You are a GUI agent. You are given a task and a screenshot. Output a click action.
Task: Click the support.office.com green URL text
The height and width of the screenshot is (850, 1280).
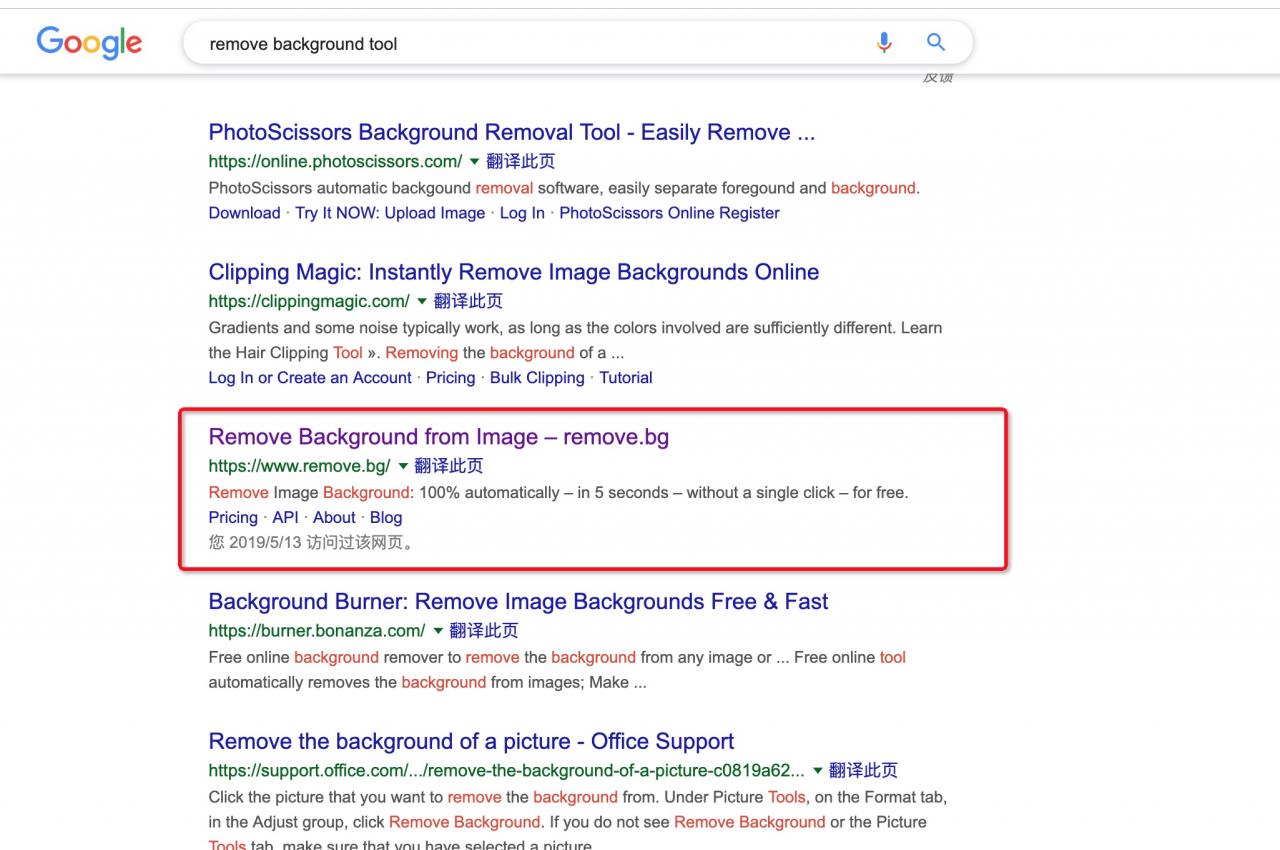tap(506, 771)
